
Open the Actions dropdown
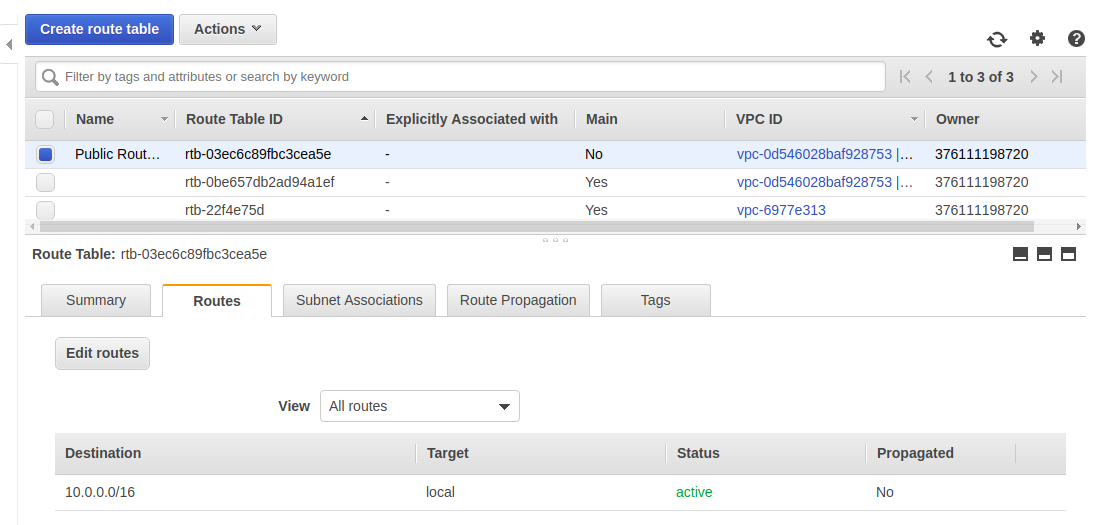[x=228, y=29]
